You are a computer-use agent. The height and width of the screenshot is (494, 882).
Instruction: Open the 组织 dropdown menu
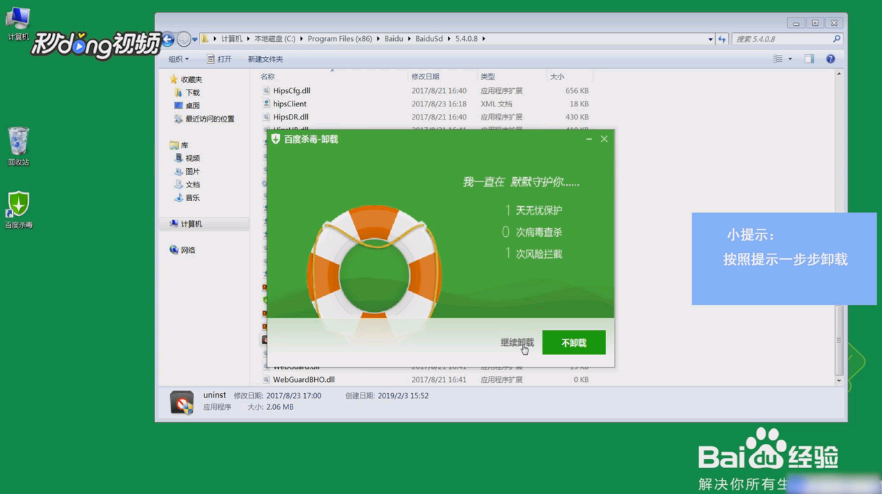click(x=178, y=59)
